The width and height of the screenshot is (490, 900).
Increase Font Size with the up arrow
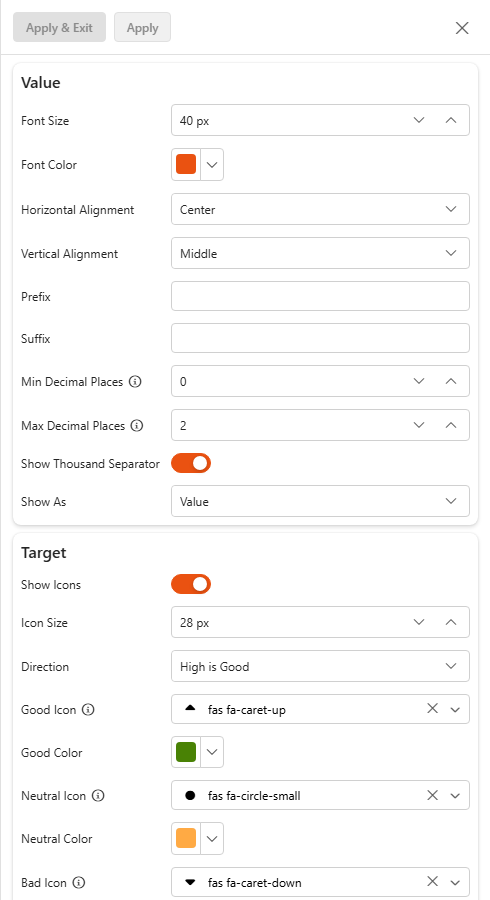tap(451, 120)
